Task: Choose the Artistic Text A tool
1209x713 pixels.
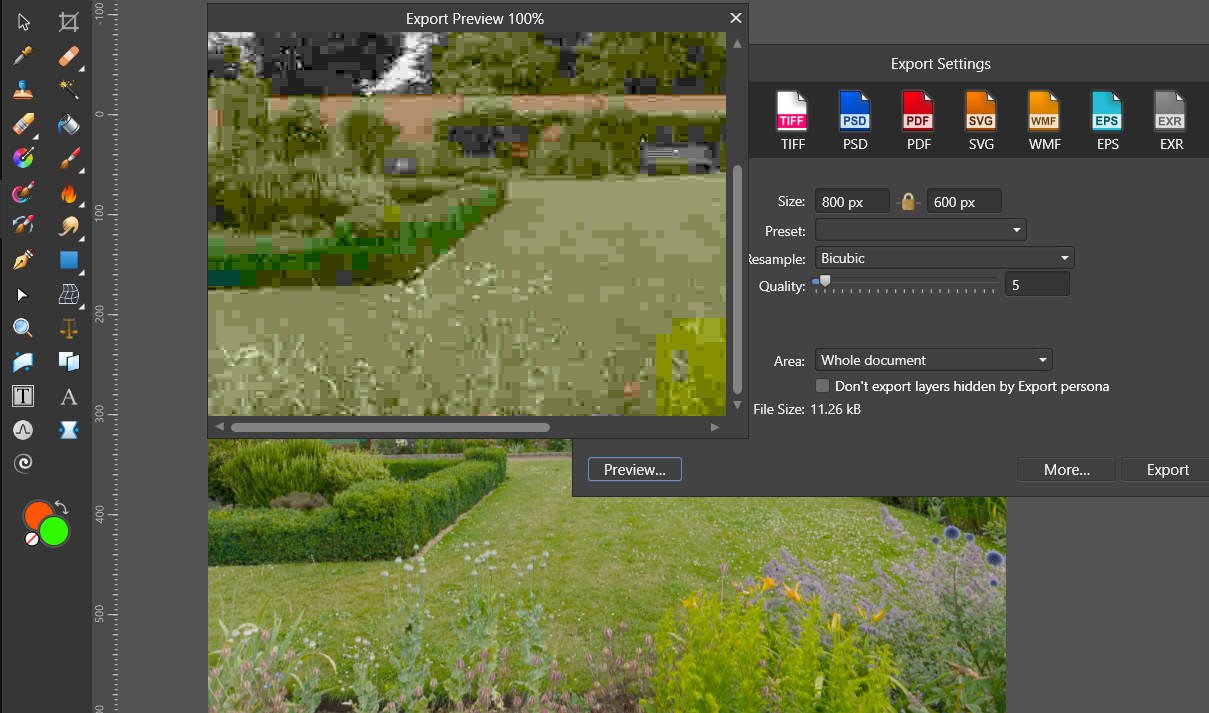Action: [x=69, y=396]
